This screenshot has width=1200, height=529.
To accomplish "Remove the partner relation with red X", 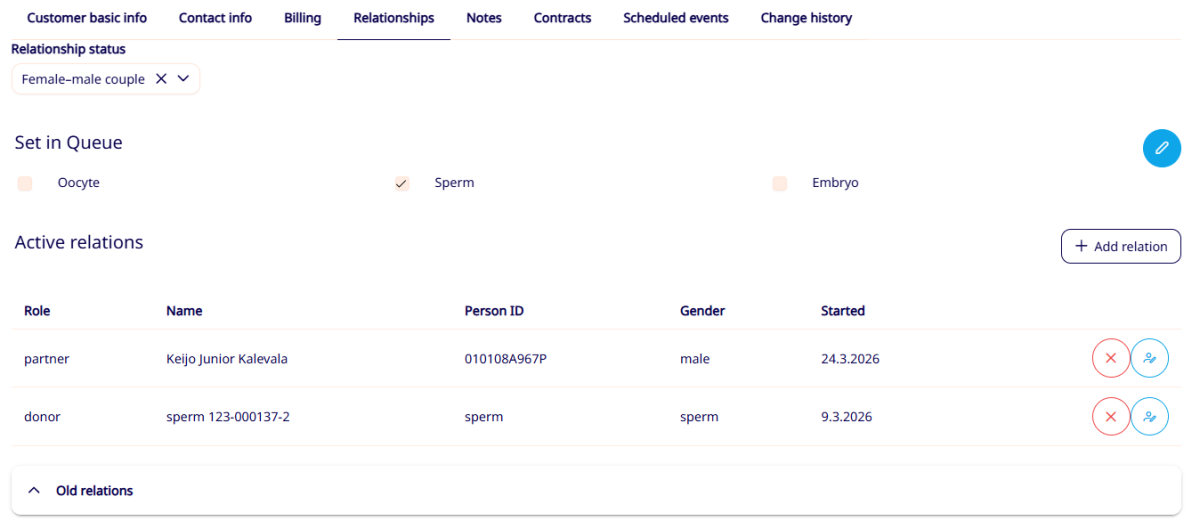I will click(1110, 358).
